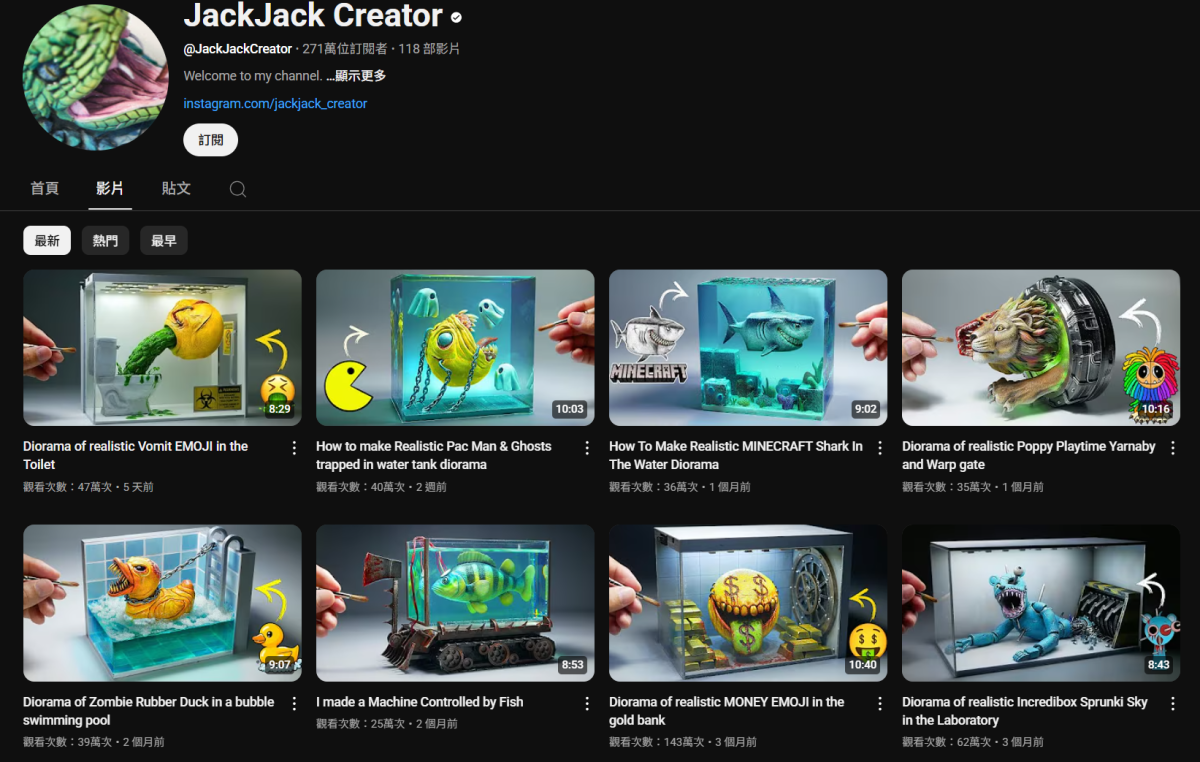Open more options for Incredibox Sprunki Sky video
1200x762 pixels.
pos(1173,704)
